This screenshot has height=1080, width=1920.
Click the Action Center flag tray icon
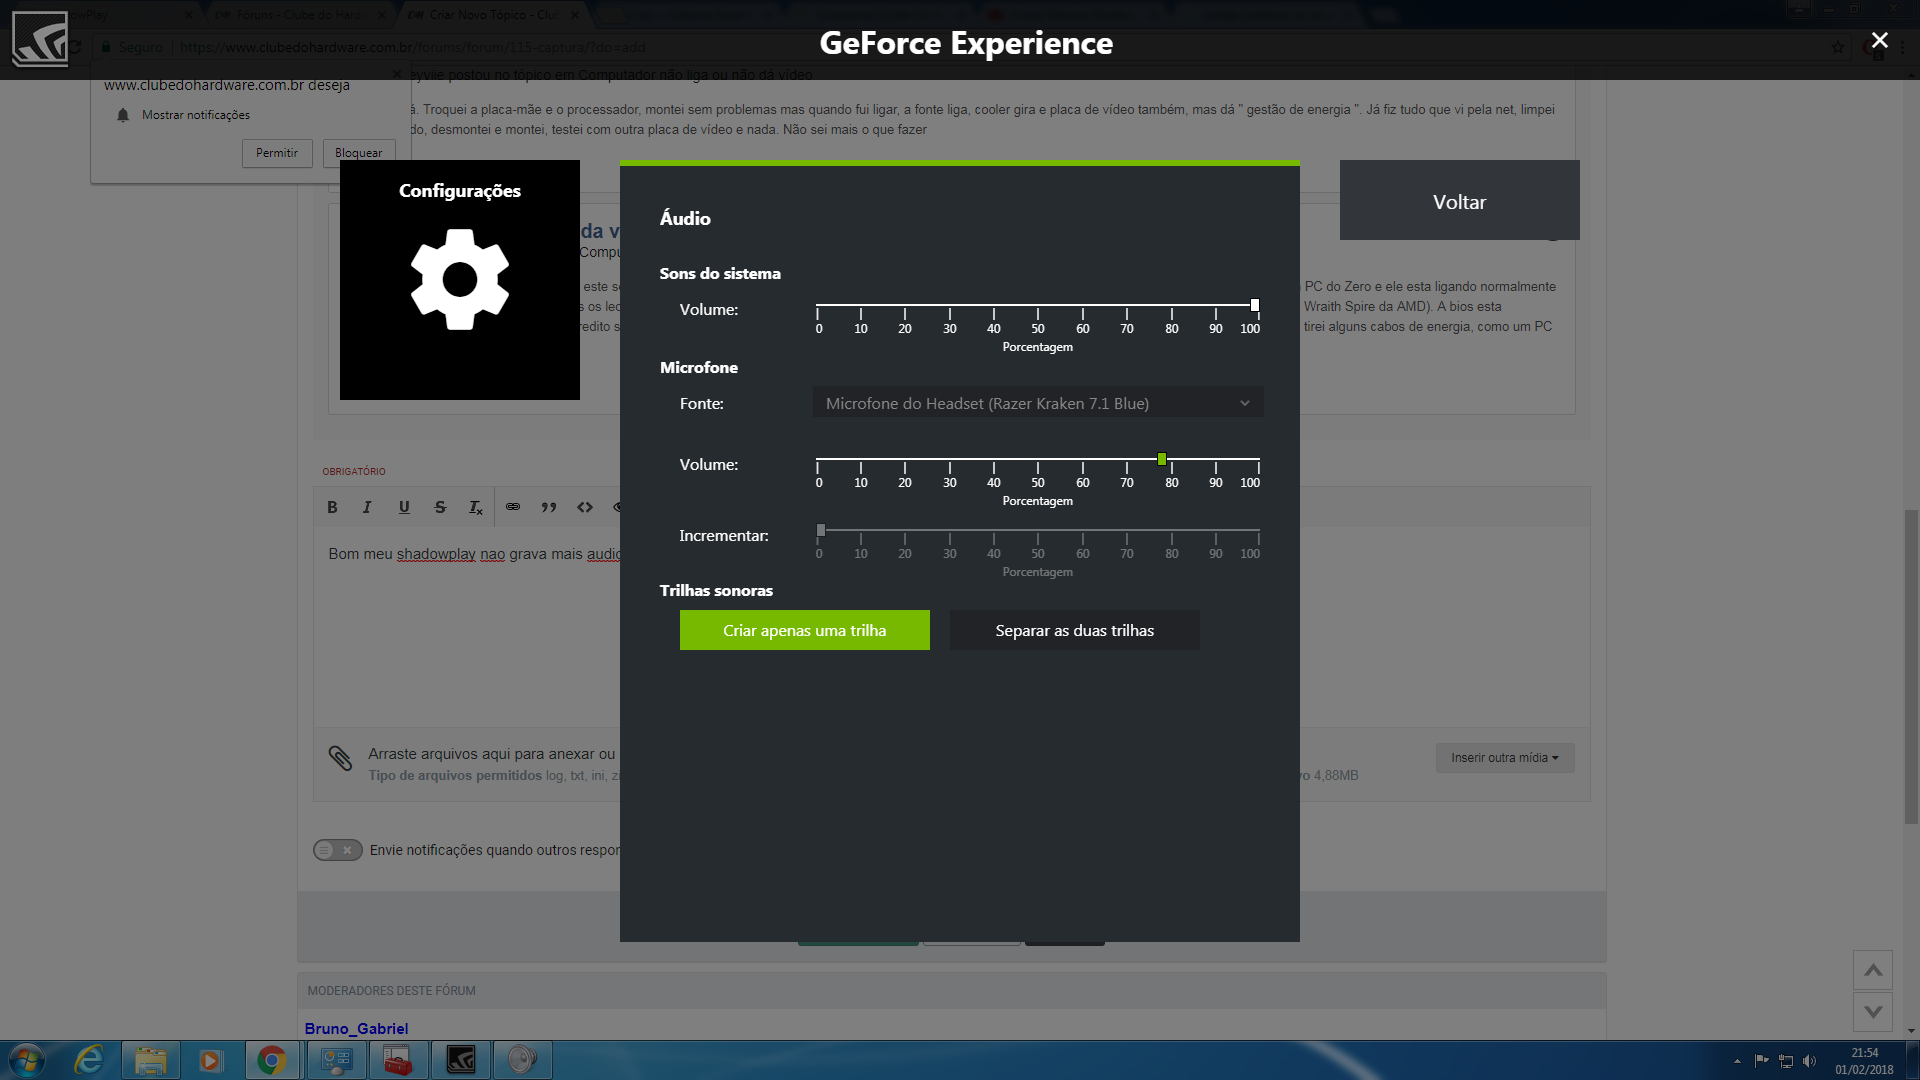pos(1762,1061)
